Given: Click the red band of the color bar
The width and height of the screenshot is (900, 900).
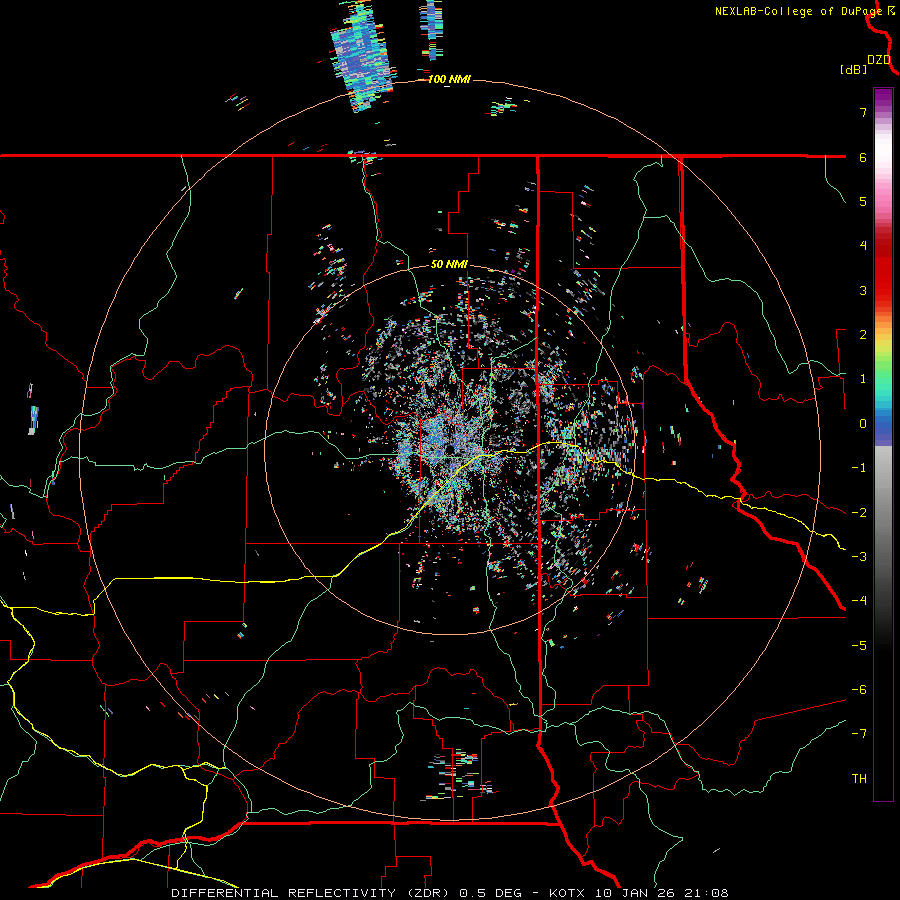Looking at the screenshot, I should (x=883, y=270).
